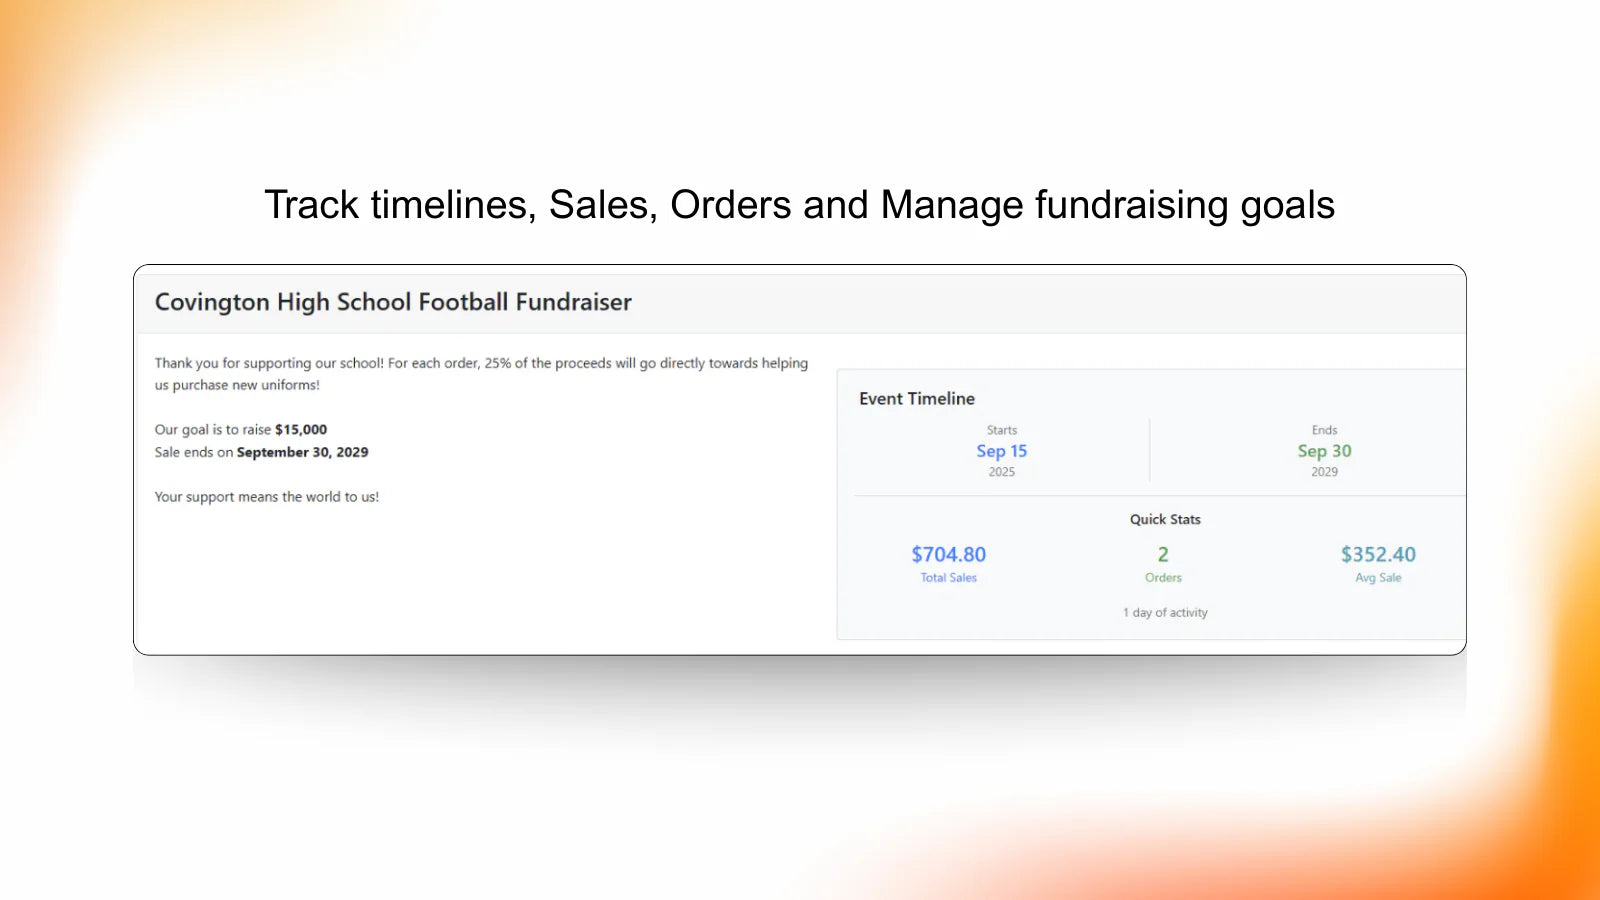Image resolution: width=1600 pixels, height=900 pixels.
Task: Click the timeline divider between start and end dates
Action: tap(1150, 450)
